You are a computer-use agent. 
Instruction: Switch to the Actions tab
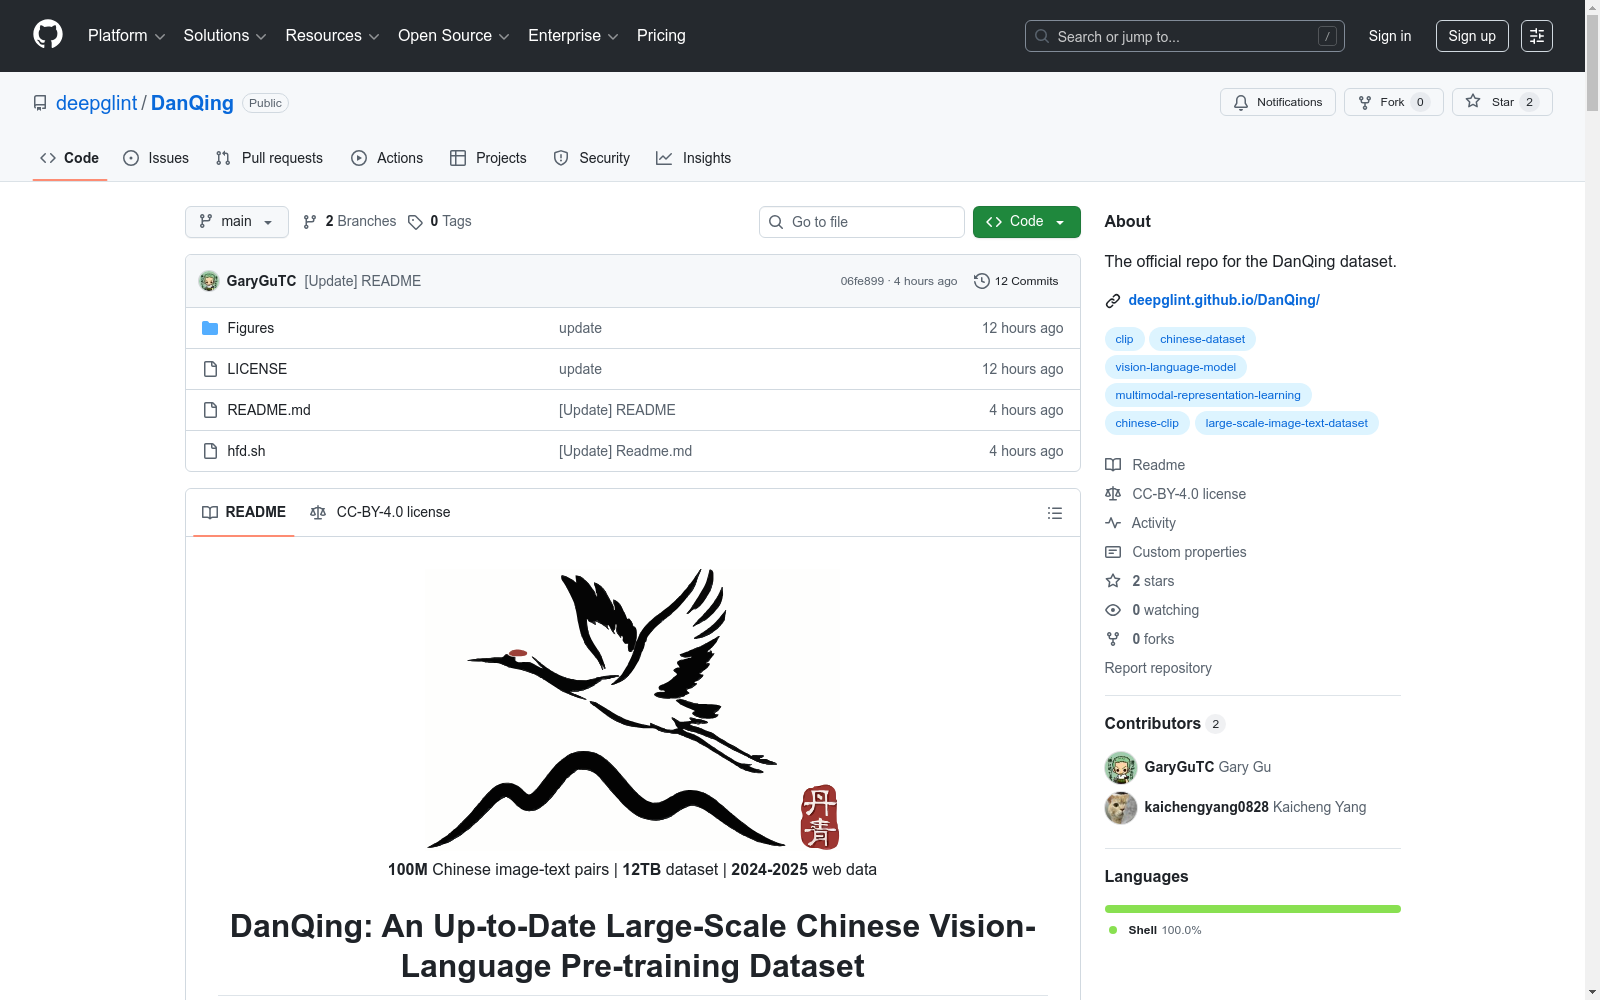[x=387, y=158]
